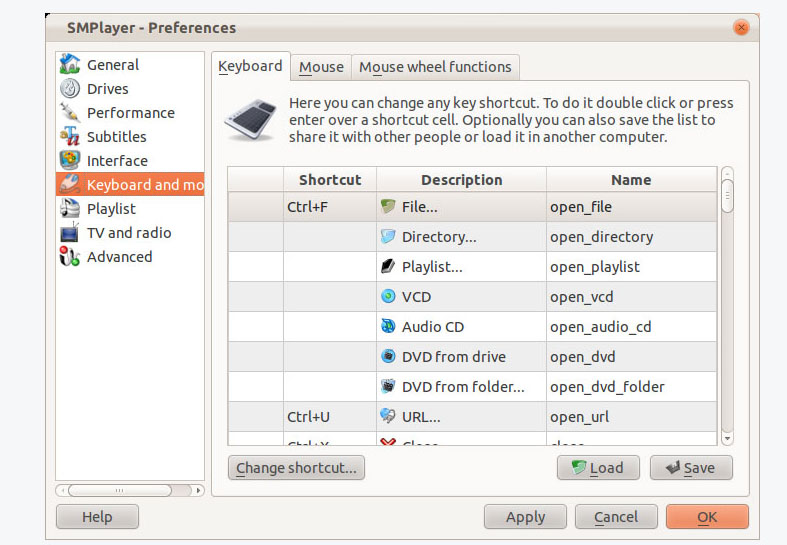The height and width of the screenshot is (545, 787).
Task: Select the Ctrl+F shortcut cell
Action: click(330, 207)
